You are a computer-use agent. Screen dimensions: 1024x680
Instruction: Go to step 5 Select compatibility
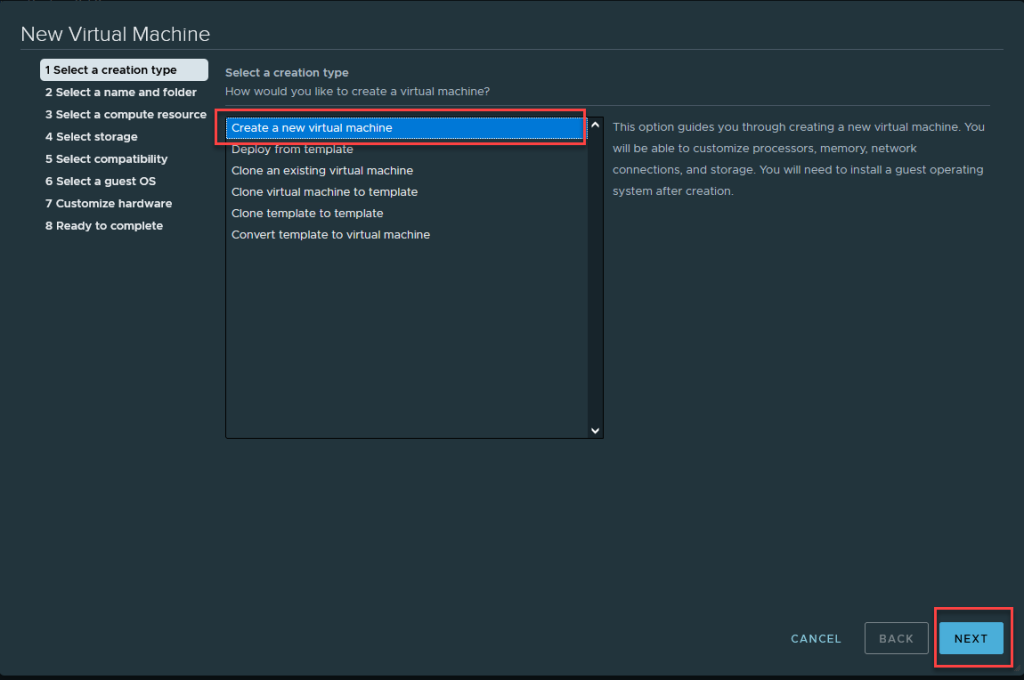pos(106,159)
